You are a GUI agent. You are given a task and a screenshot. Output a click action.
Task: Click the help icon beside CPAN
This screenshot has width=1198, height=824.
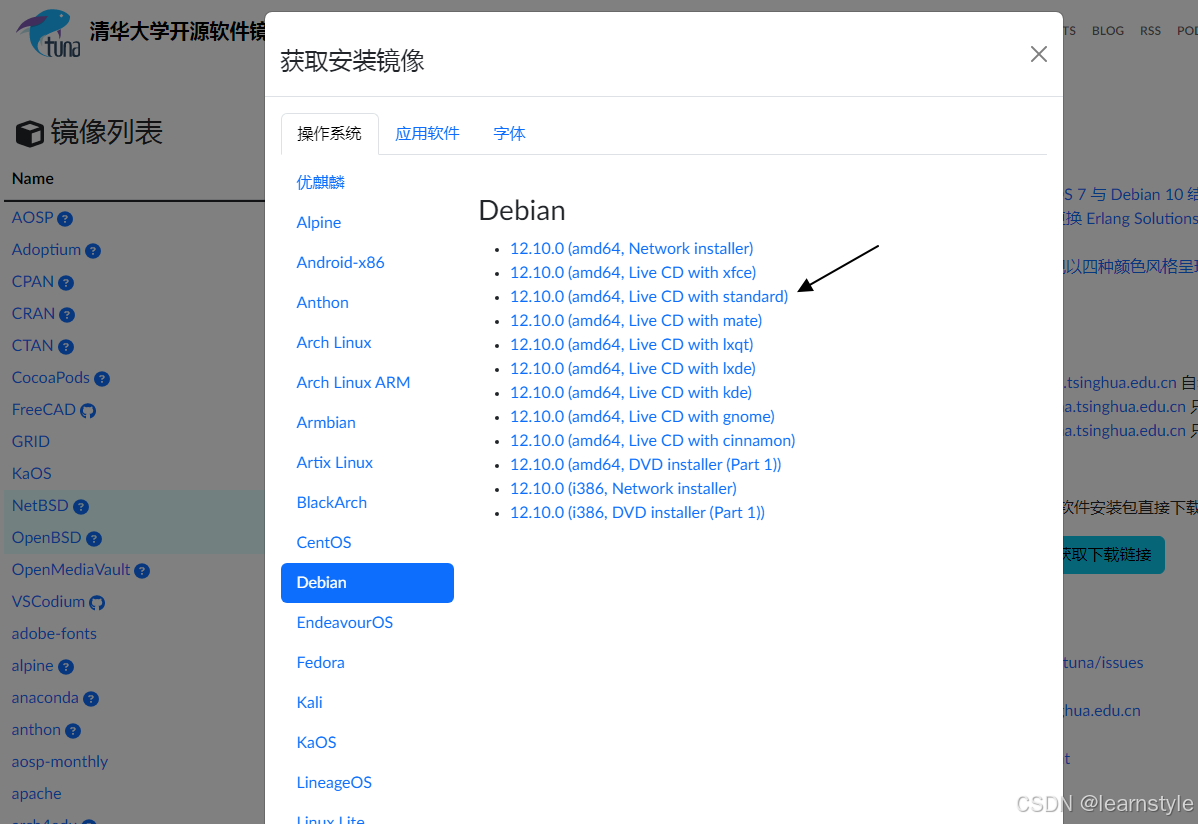pos(66,283)
